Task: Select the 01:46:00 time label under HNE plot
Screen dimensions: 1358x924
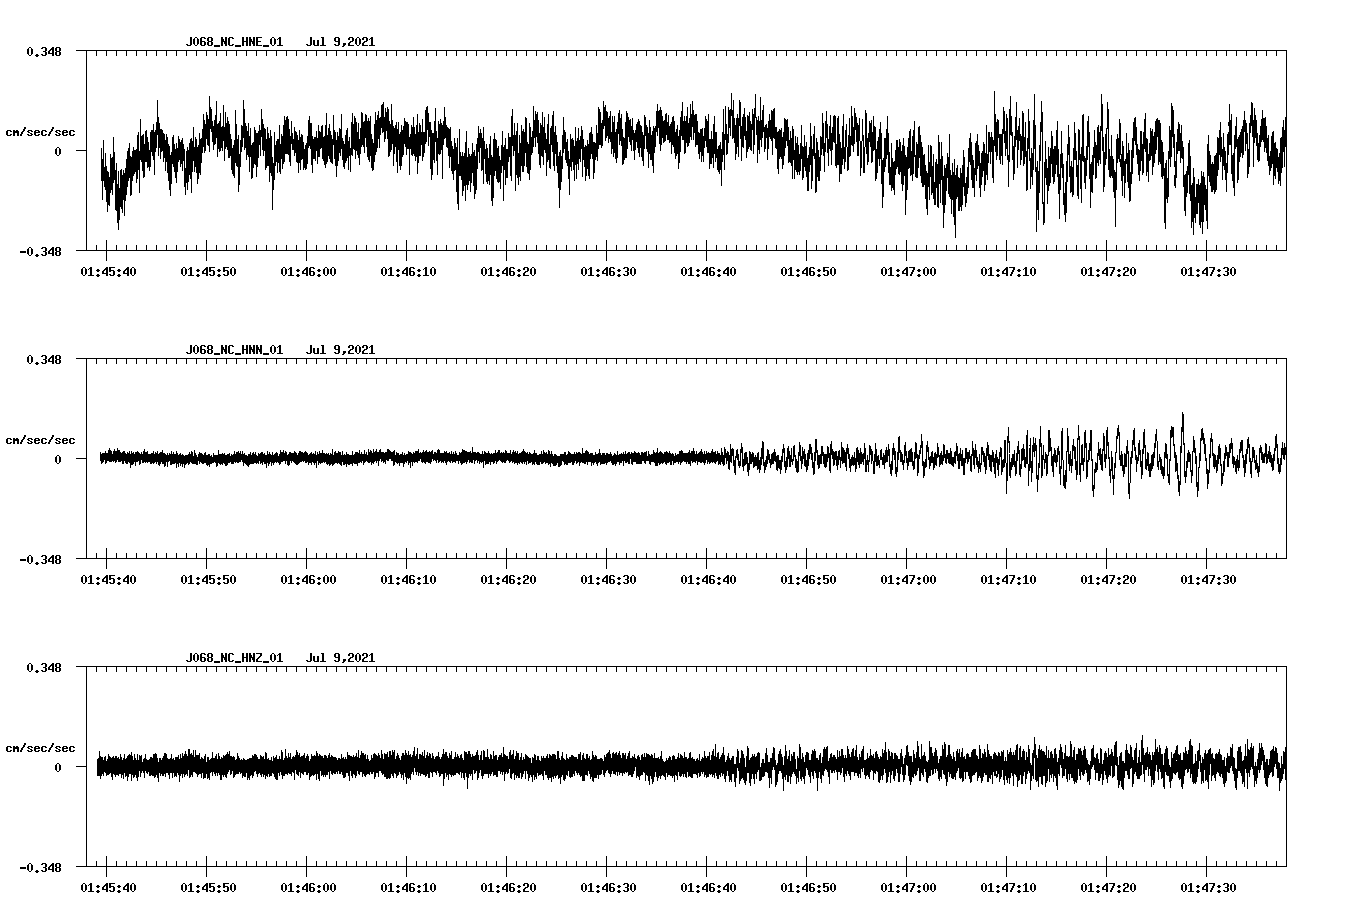Action: click(308, 272)
